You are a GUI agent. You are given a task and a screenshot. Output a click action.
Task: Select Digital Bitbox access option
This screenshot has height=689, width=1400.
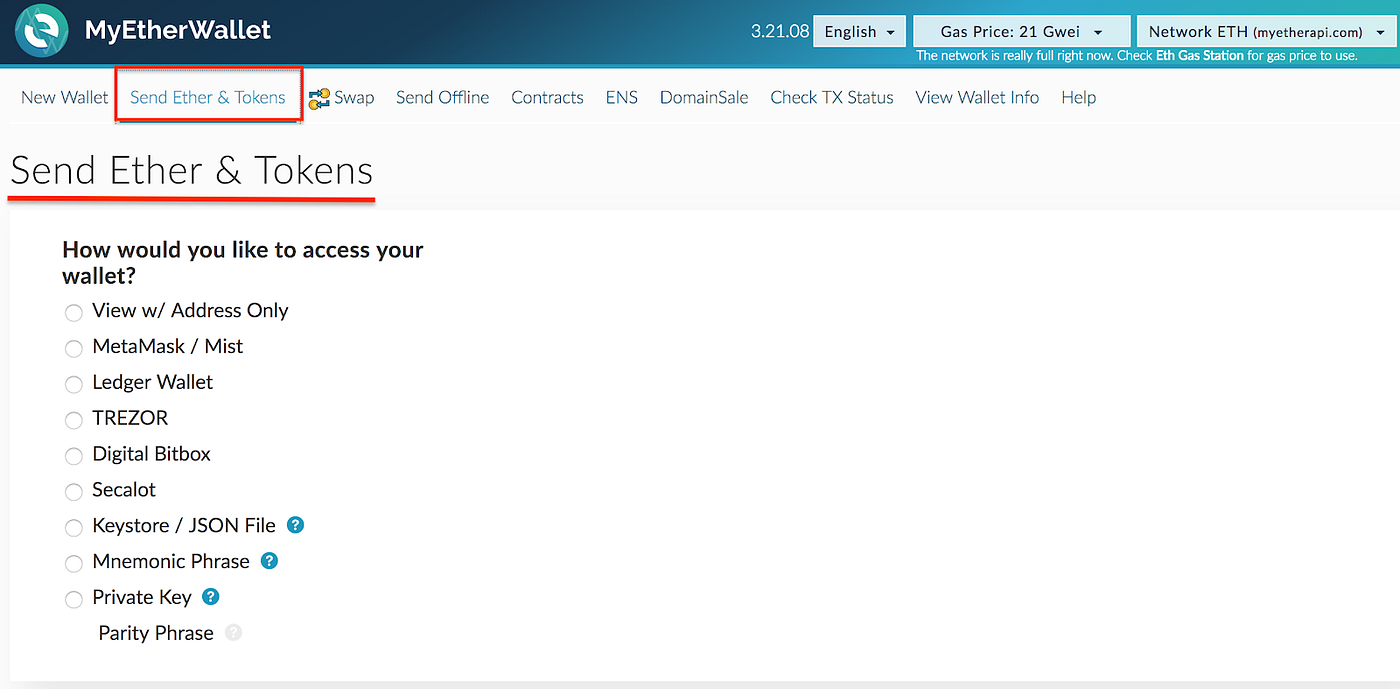coord(73,456)
